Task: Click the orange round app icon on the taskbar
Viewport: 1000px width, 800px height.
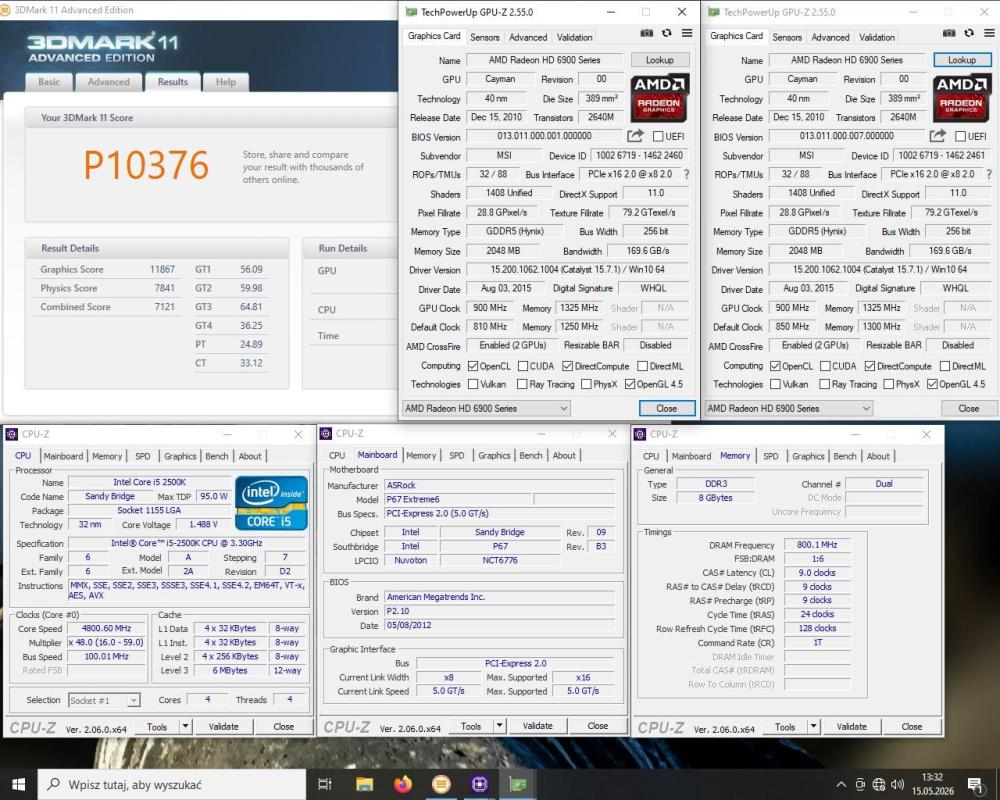Action: pyautogui.click(x=441, y=784)
